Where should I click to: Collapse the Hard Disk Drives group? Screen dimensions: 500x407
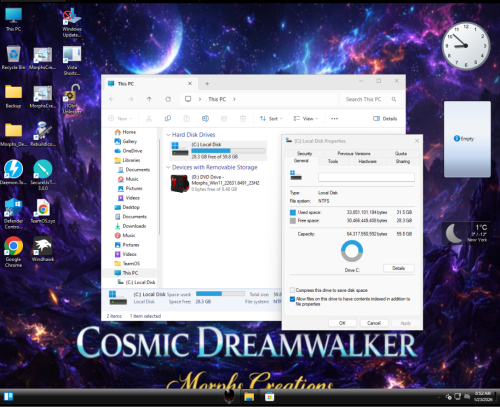pos(168,135)
